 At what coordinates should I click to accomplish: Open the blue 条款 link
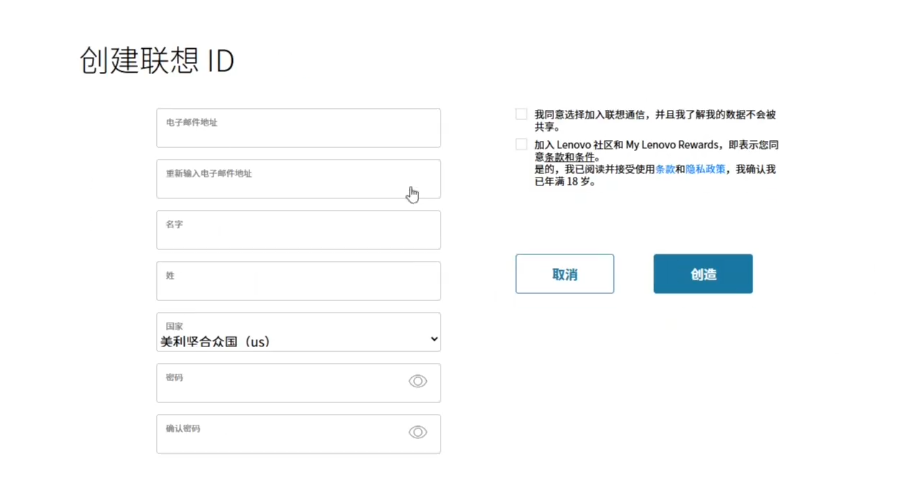pos(664,170)
